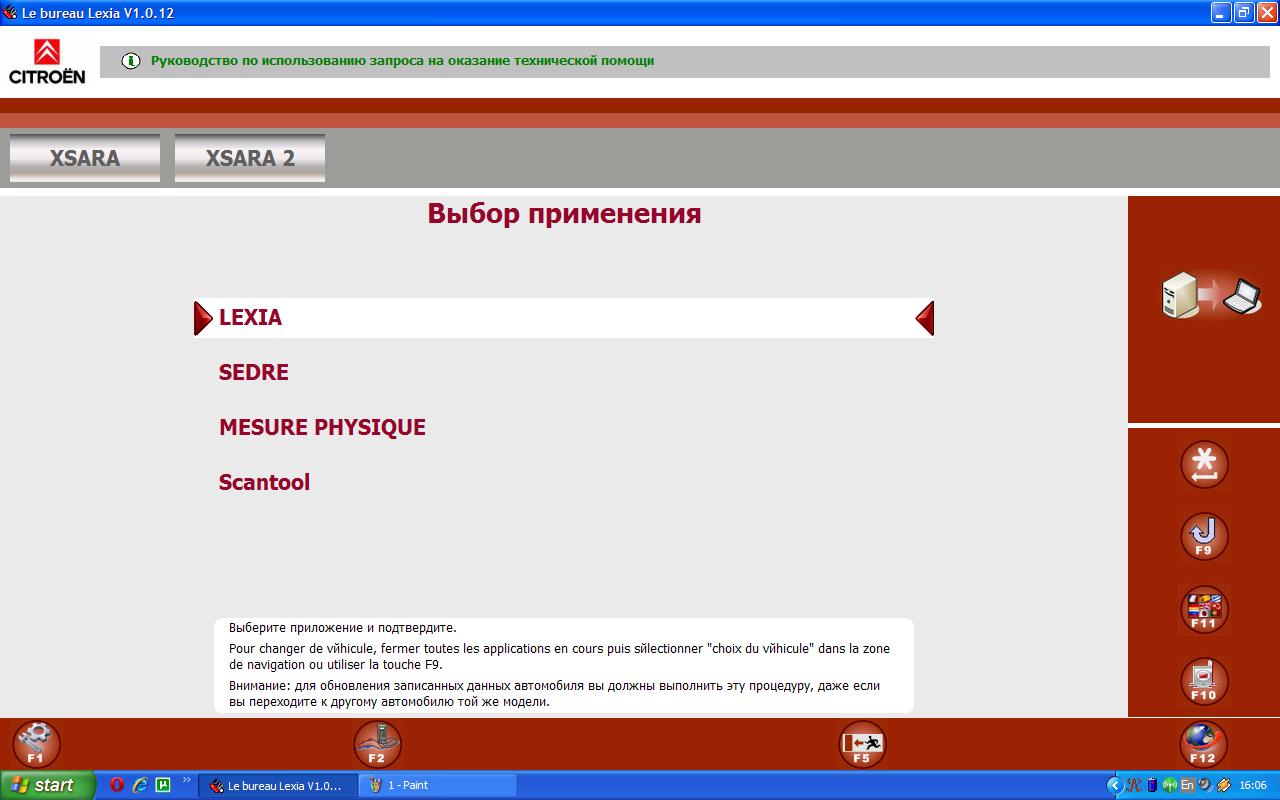Select the MESURE PHYSIQUE entry
Viewport: 1280px width, 800px height.
(322, 427)
